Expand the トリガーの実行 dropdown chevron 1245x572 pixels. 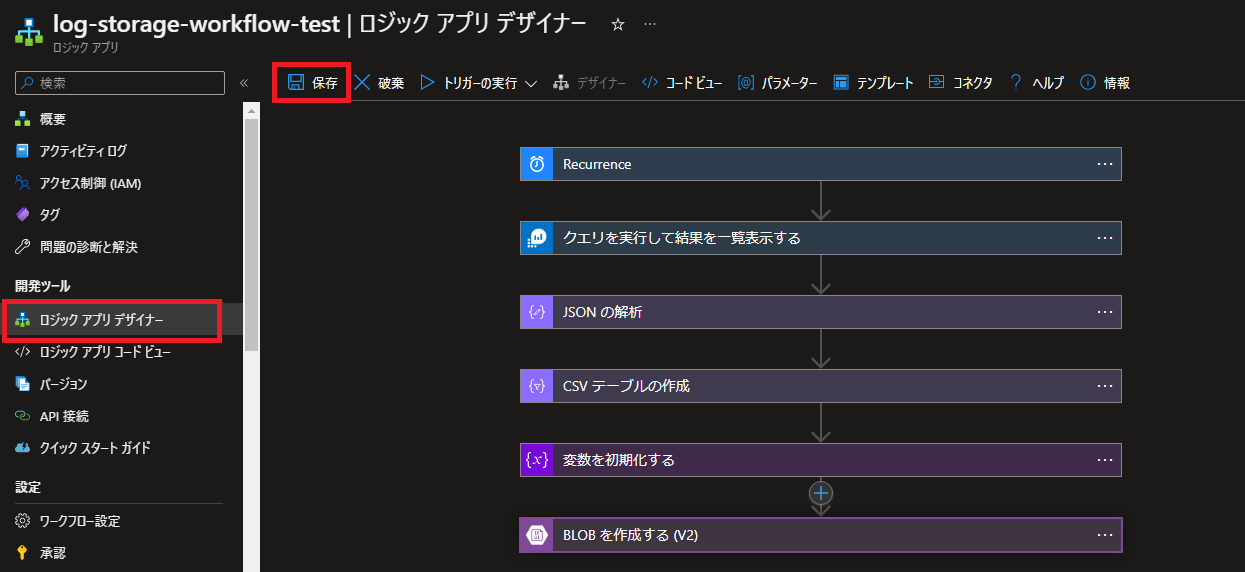[x=531, y=84]
